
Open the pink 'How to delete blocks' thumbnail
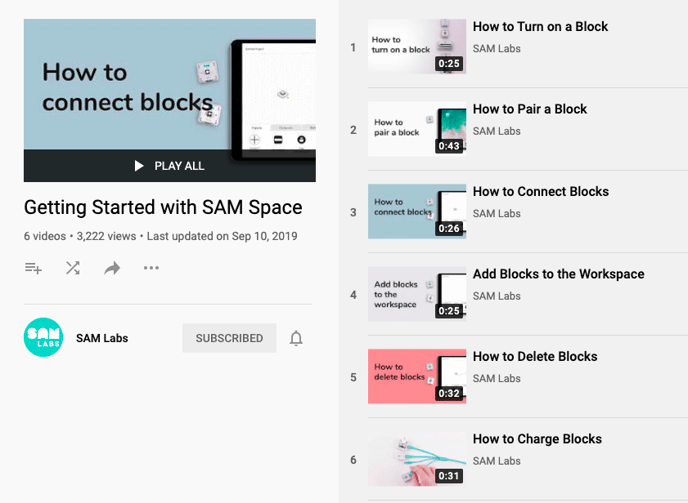pyautogui.click(x=417, y=376)
